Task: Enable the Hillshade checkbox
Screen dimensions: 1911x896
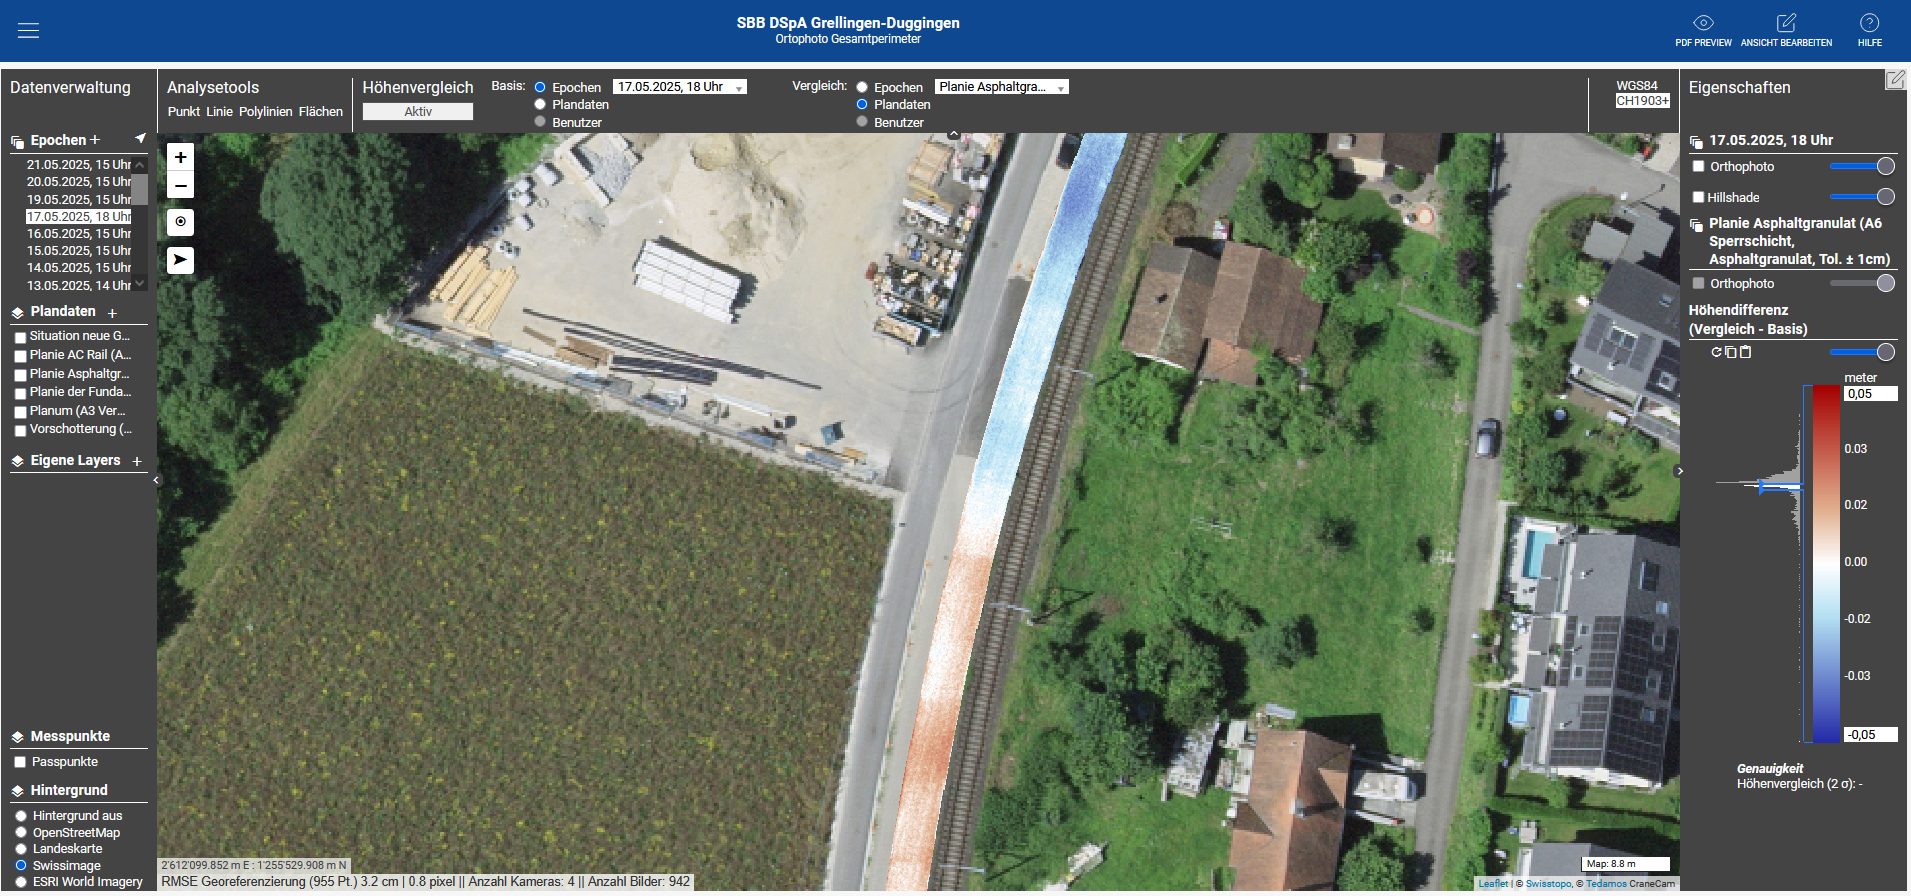Action: click(x=1698, y=197)
